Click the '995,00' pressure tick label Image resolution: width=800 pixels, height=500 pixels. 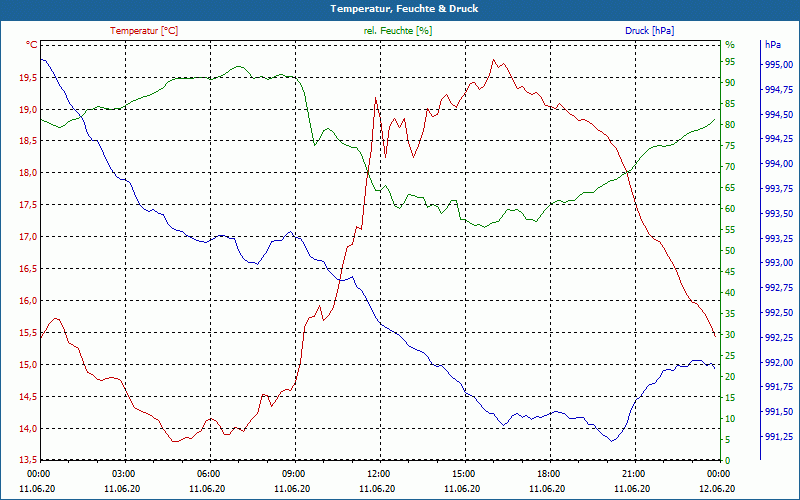[779, 65]
